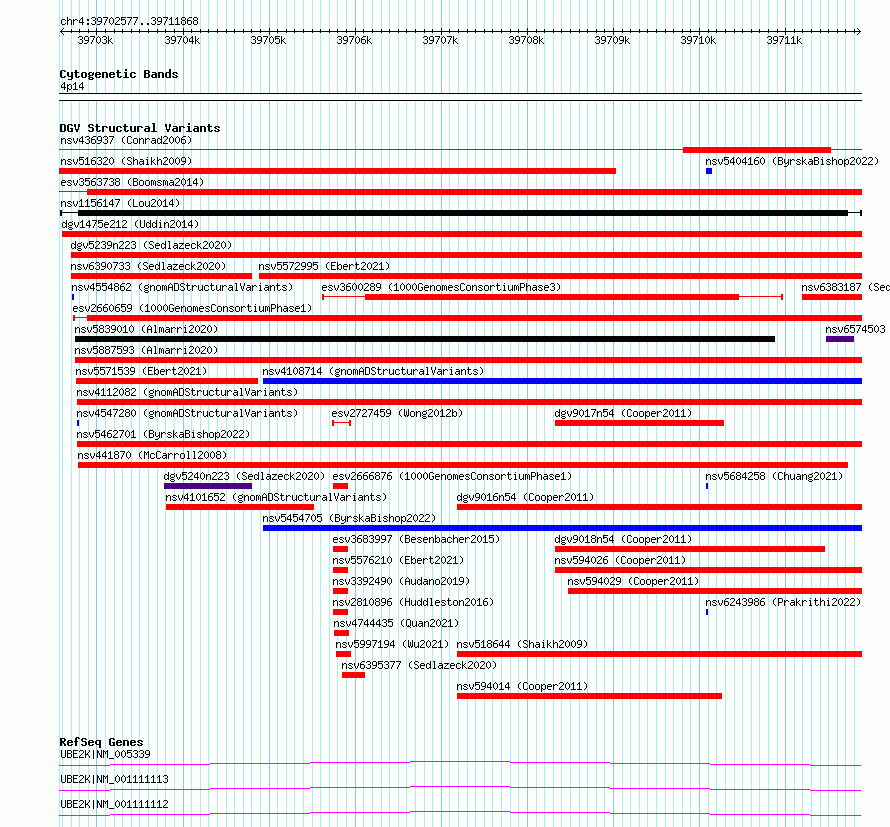The image size is (890, 827).
Task: Open nsv4547280 gnomAD variant label
Action: pyautogui.click(x=187, y=413)
